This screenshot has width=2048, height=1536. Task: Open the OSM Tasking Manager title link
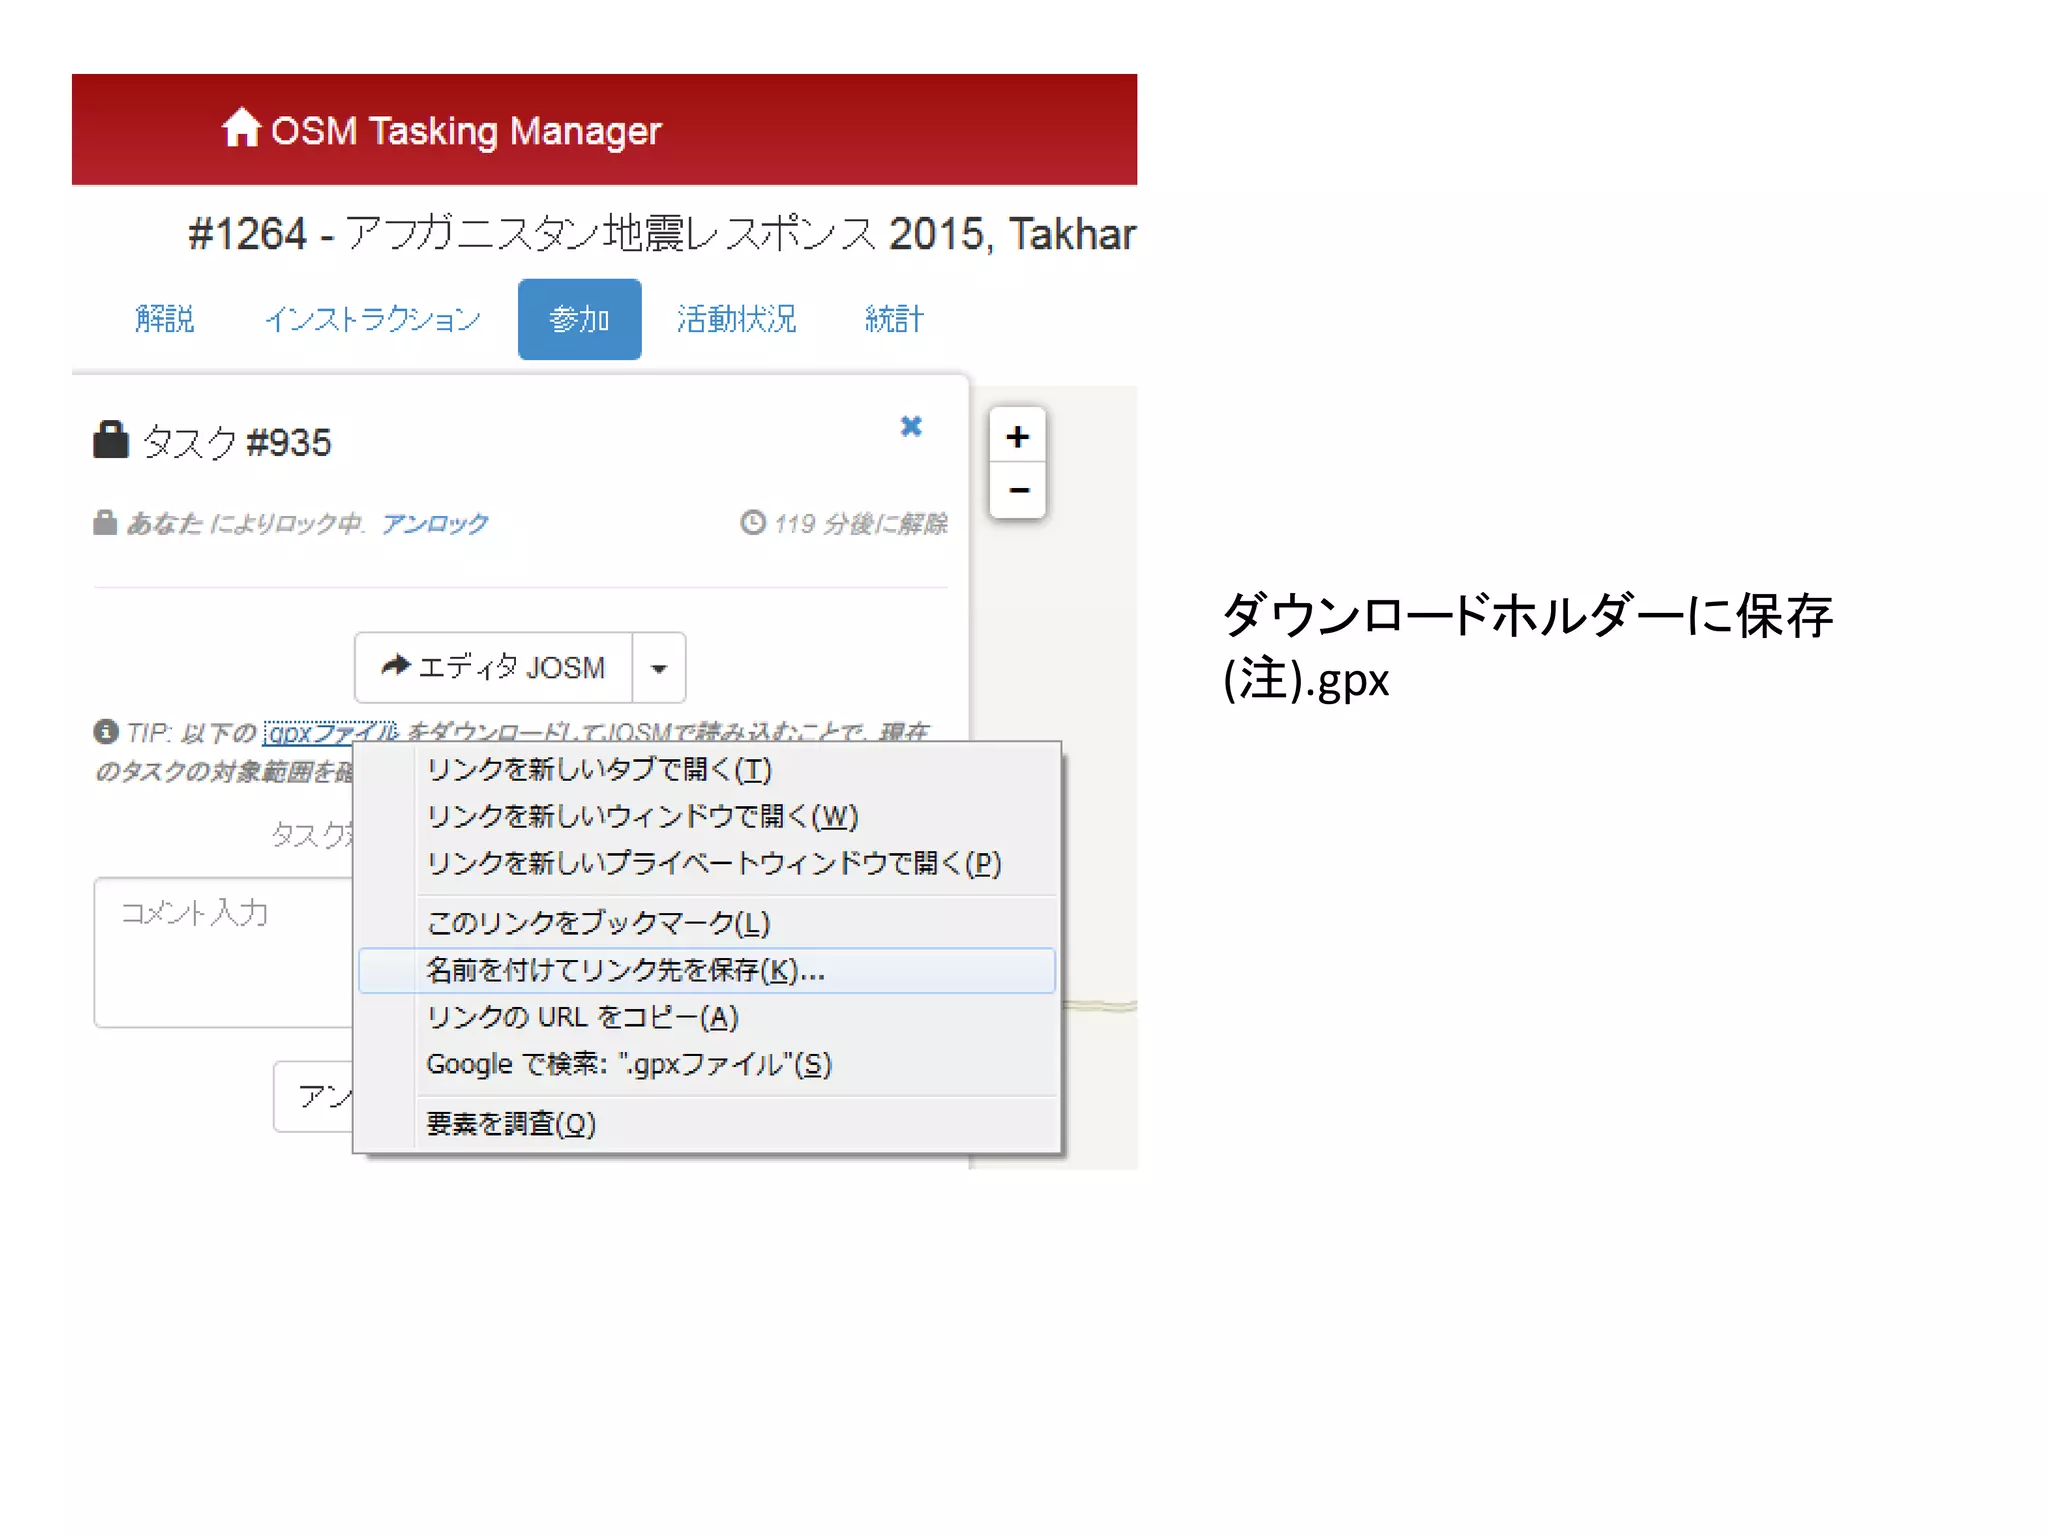[x=465, y=131]
